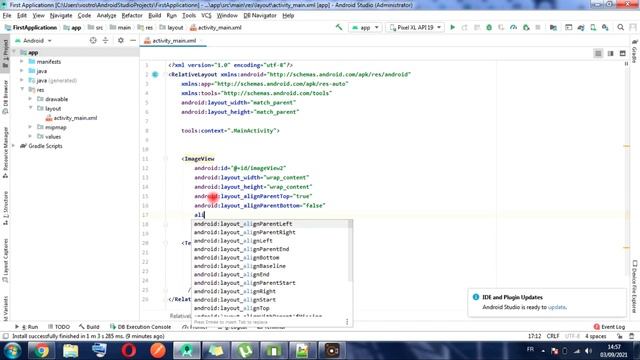
Task: Open the AVD Manager phone icon
Action: pos(593,27)
